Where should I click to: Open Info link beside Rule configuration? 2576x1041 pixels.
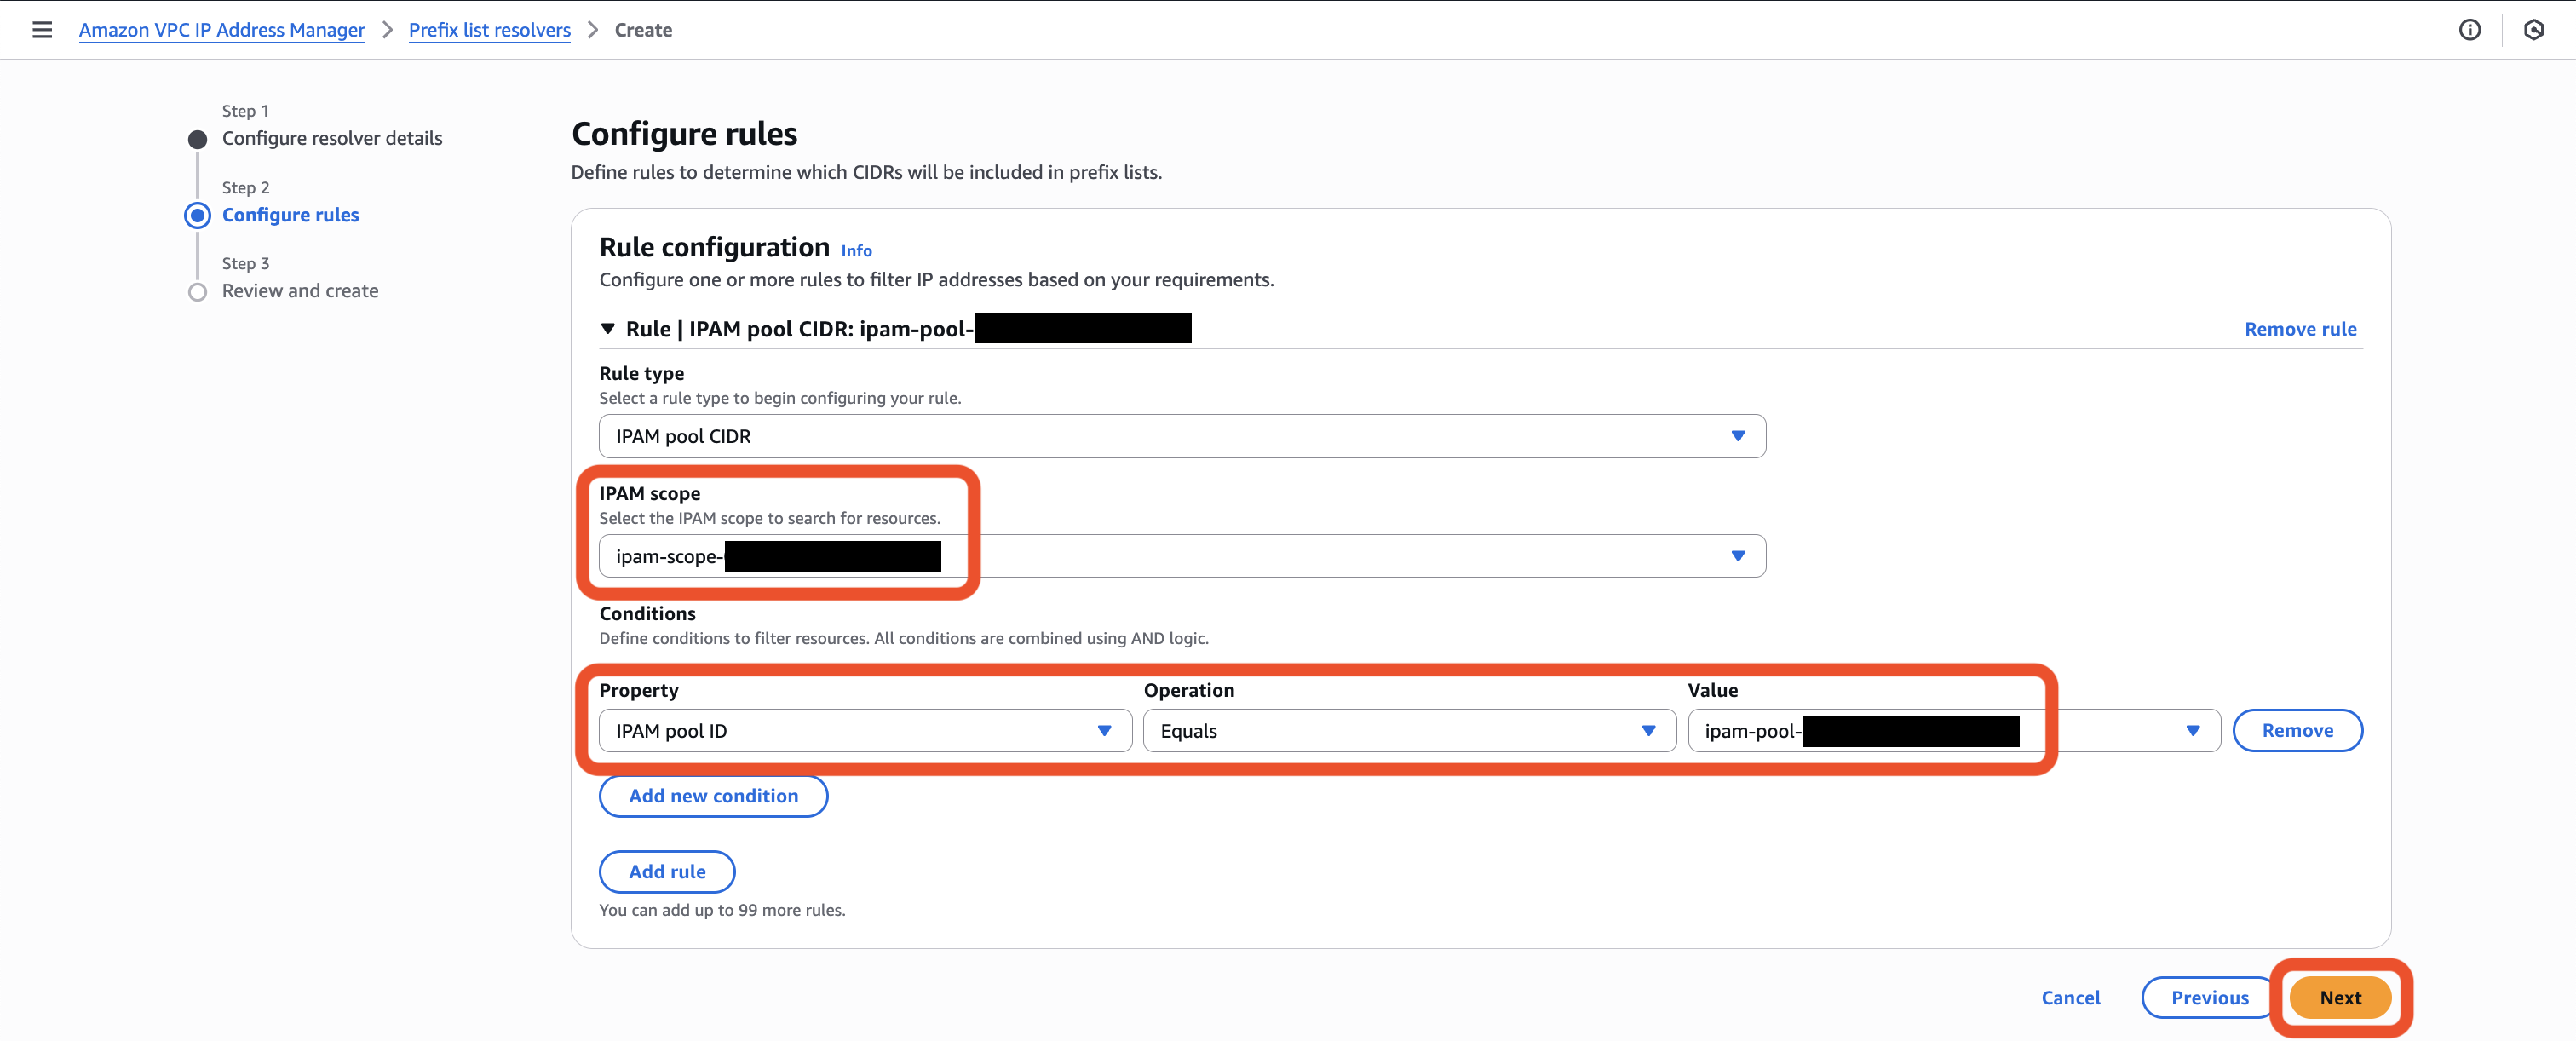pyautogui.click(x=856, y=251)
